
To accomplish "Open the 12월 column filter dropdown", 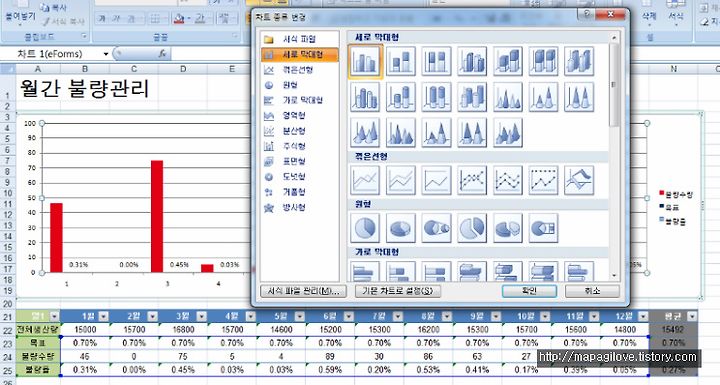I will pyautogui.click(x=643, y=317).
